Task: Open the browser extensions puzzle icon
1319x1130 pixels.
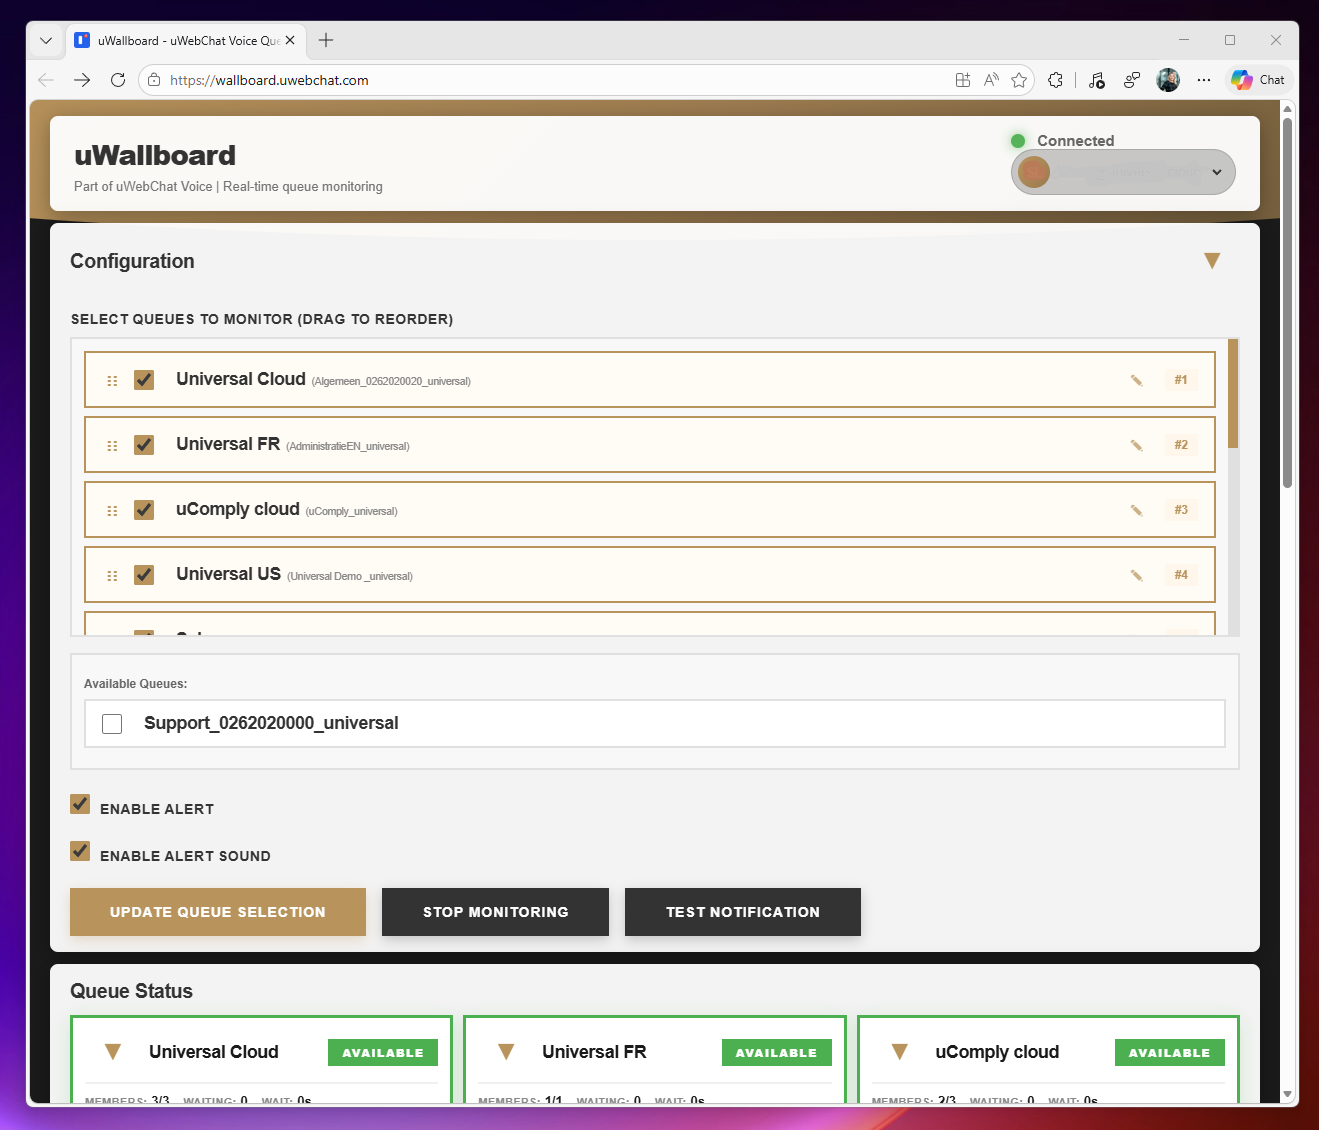Action: 1055,80
